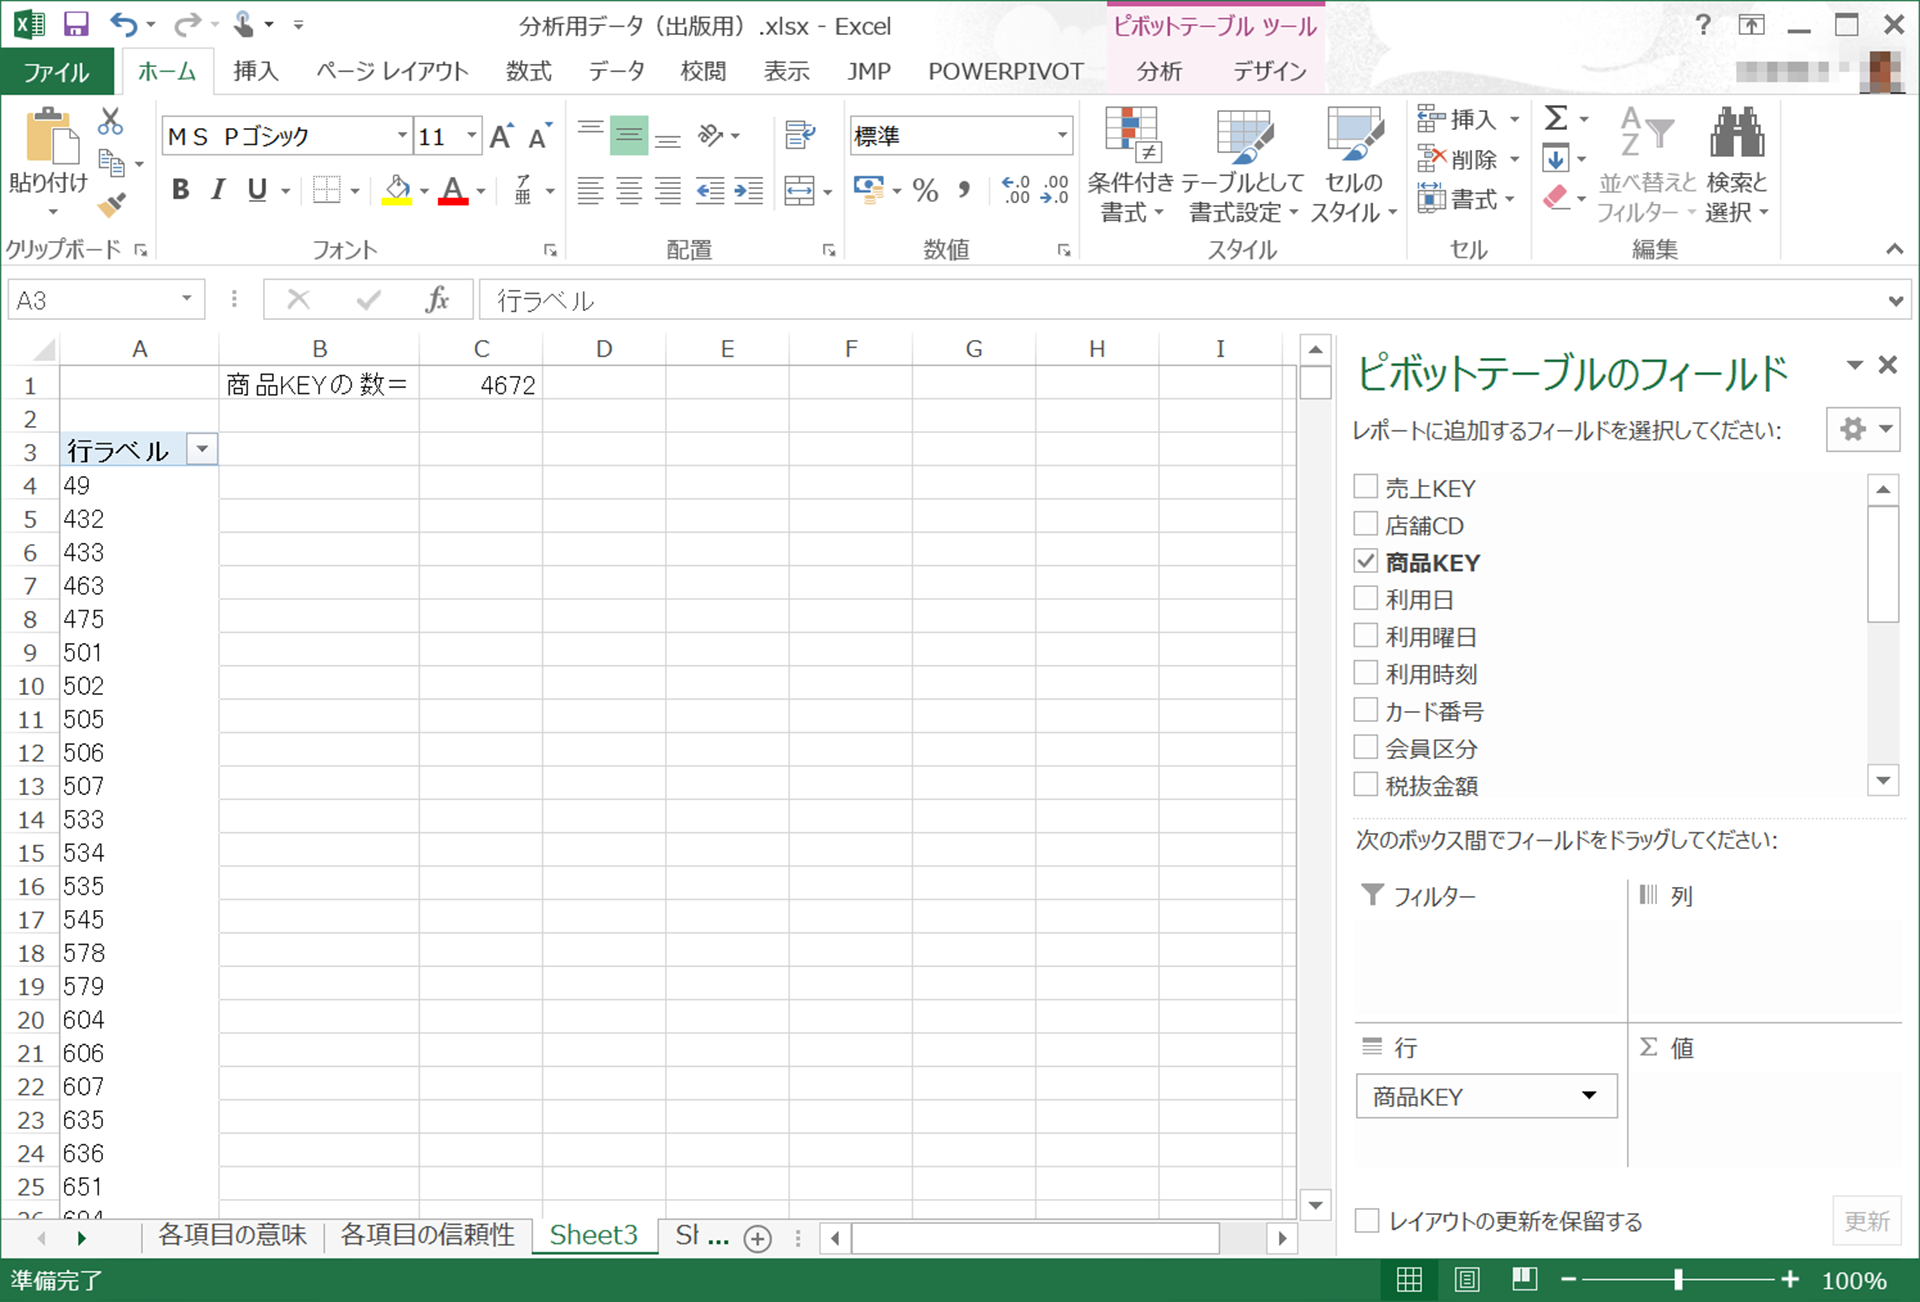The image size is (1920, 1302).
Task: Click the Save icon in quick access toolbar
Action: click(x=76, y=24)
